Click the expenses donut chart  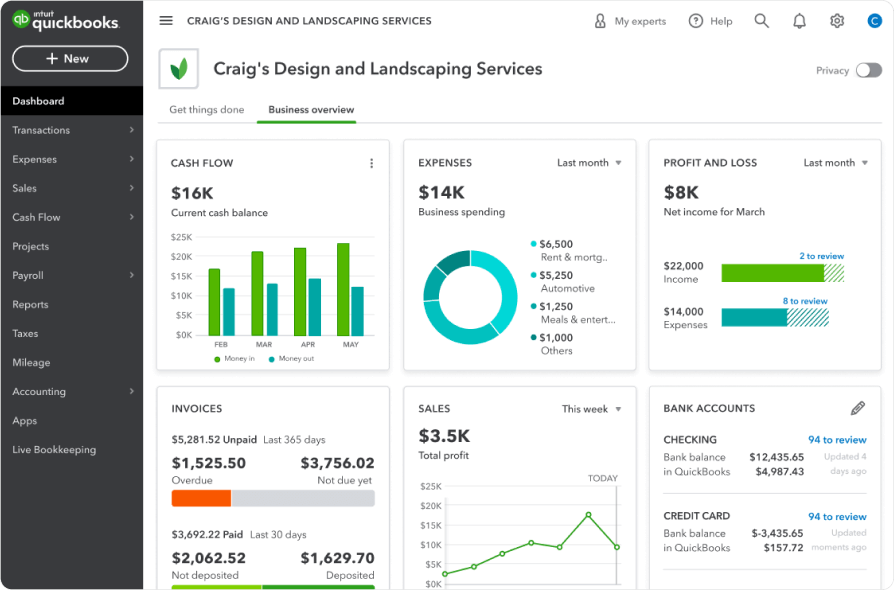click(470, 297)
